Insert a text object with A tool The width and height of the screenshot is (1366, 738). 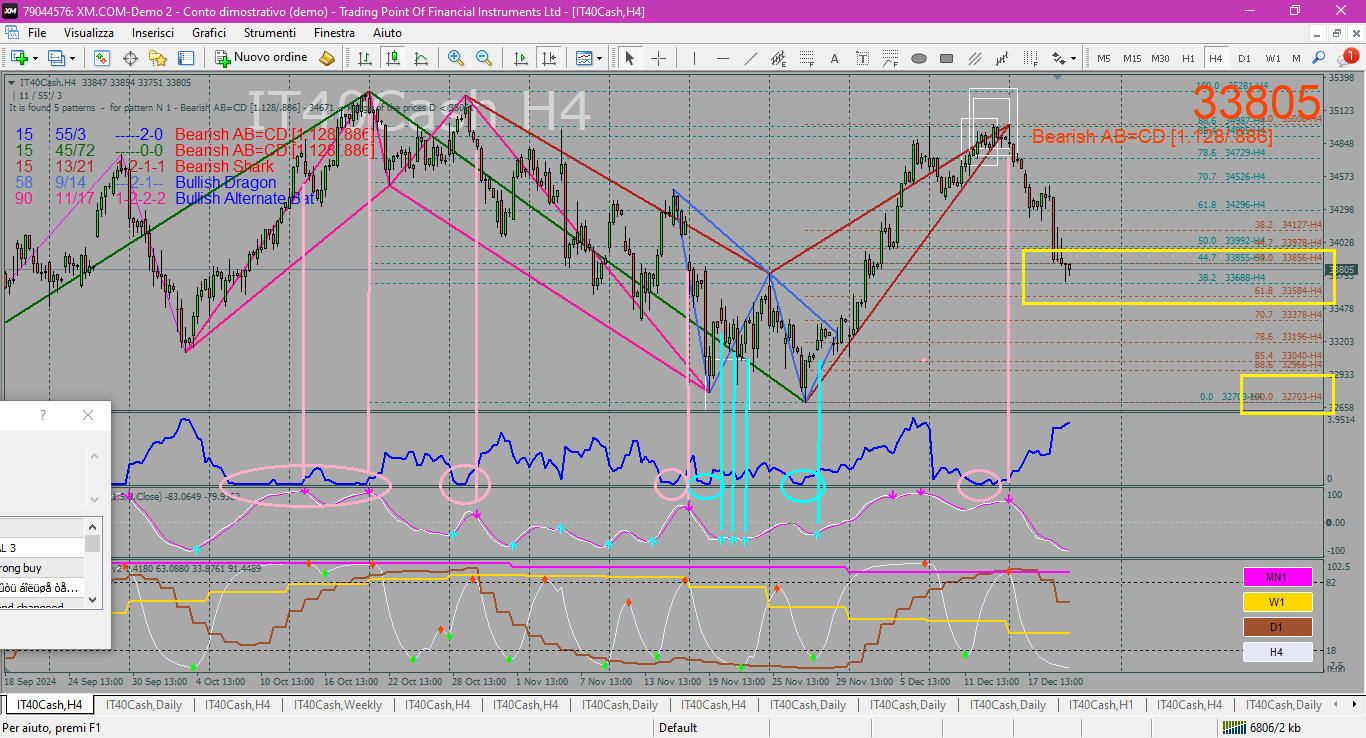[834, 58]
